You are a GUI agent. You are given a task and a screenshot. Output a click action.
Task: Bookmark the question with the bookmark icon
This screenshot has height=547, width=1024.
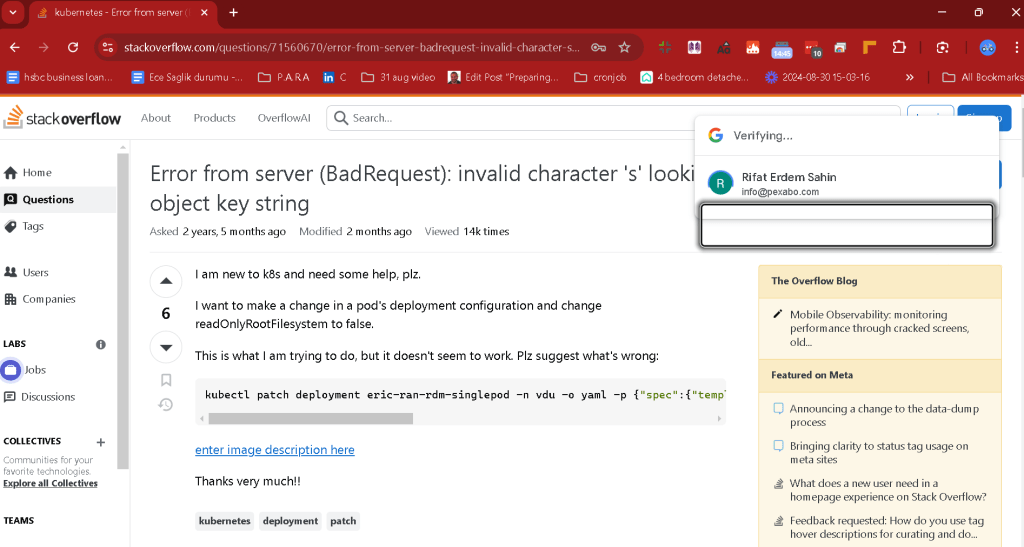166,380
